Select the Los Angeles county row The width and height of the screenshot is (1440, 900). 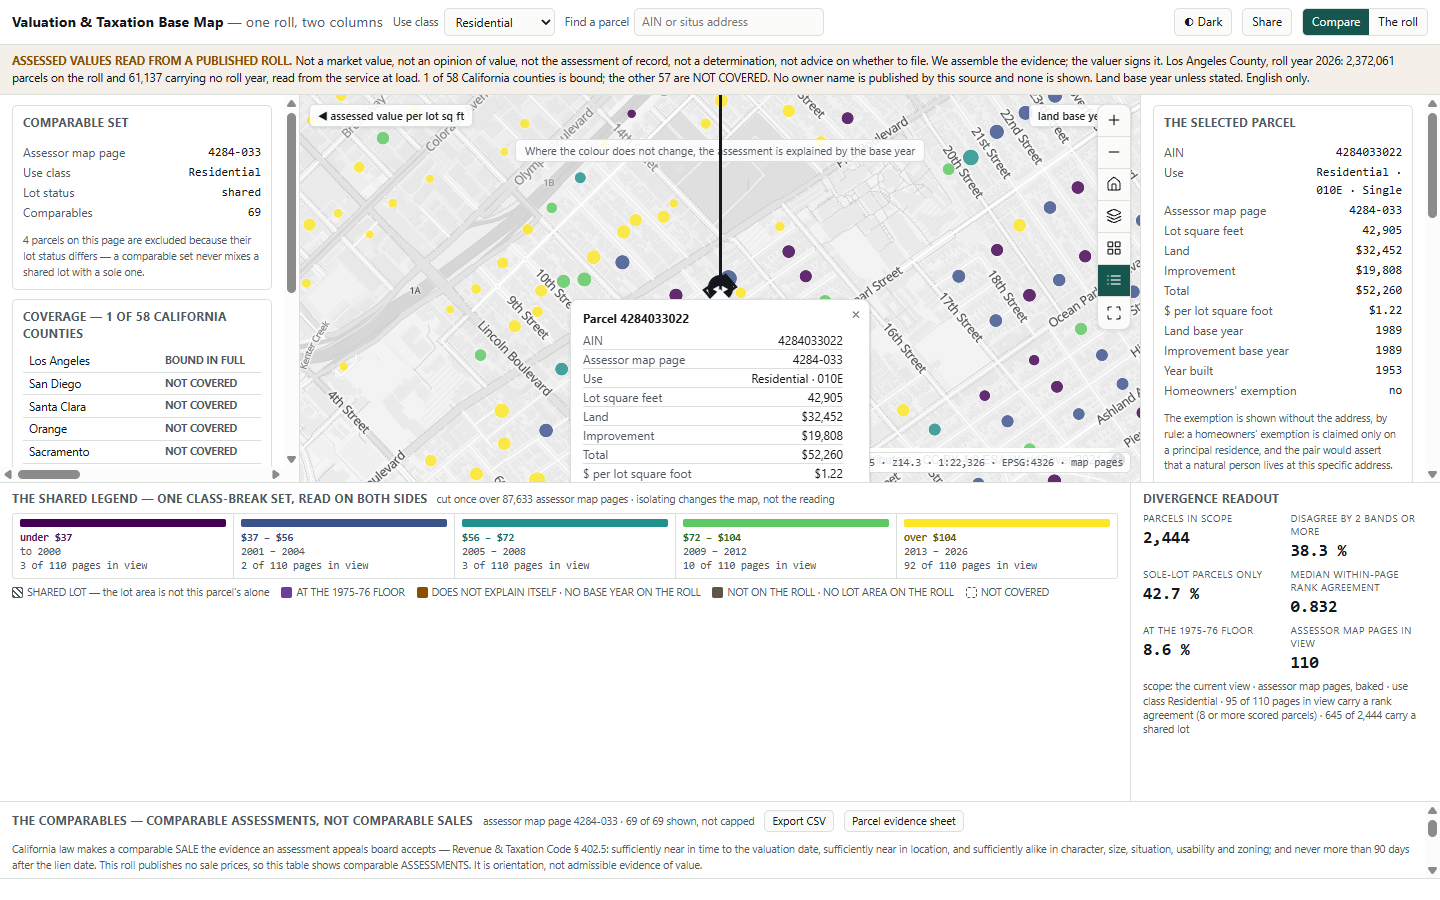[142, 360]
